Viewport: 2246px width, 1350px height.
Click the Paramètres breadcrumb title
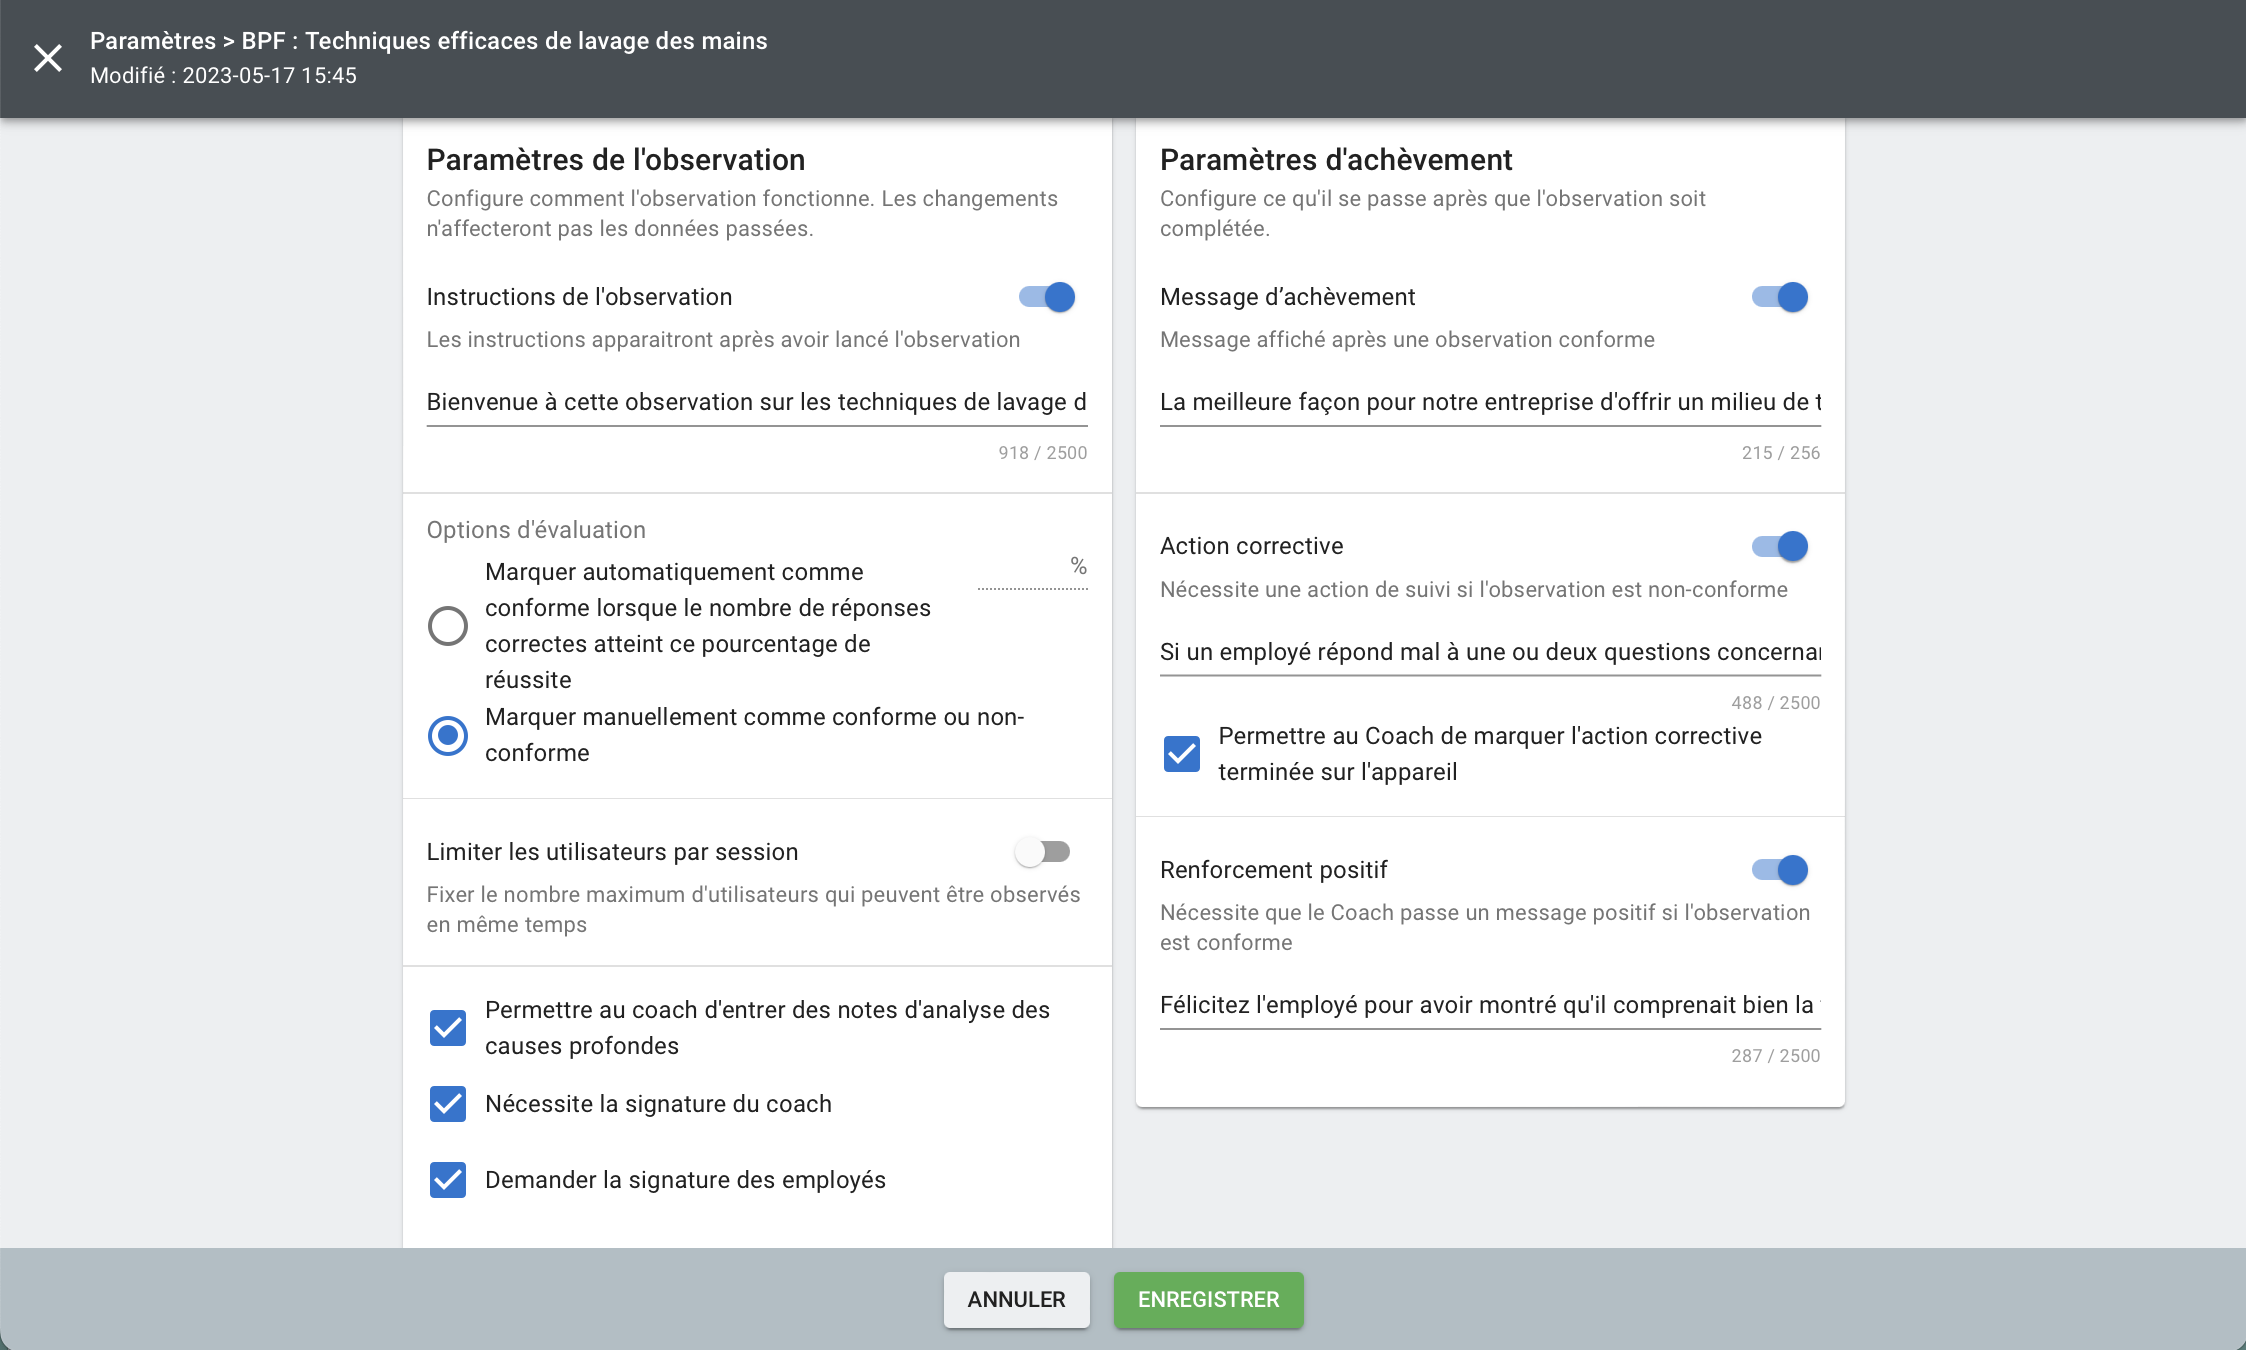[x=153, y=41]
